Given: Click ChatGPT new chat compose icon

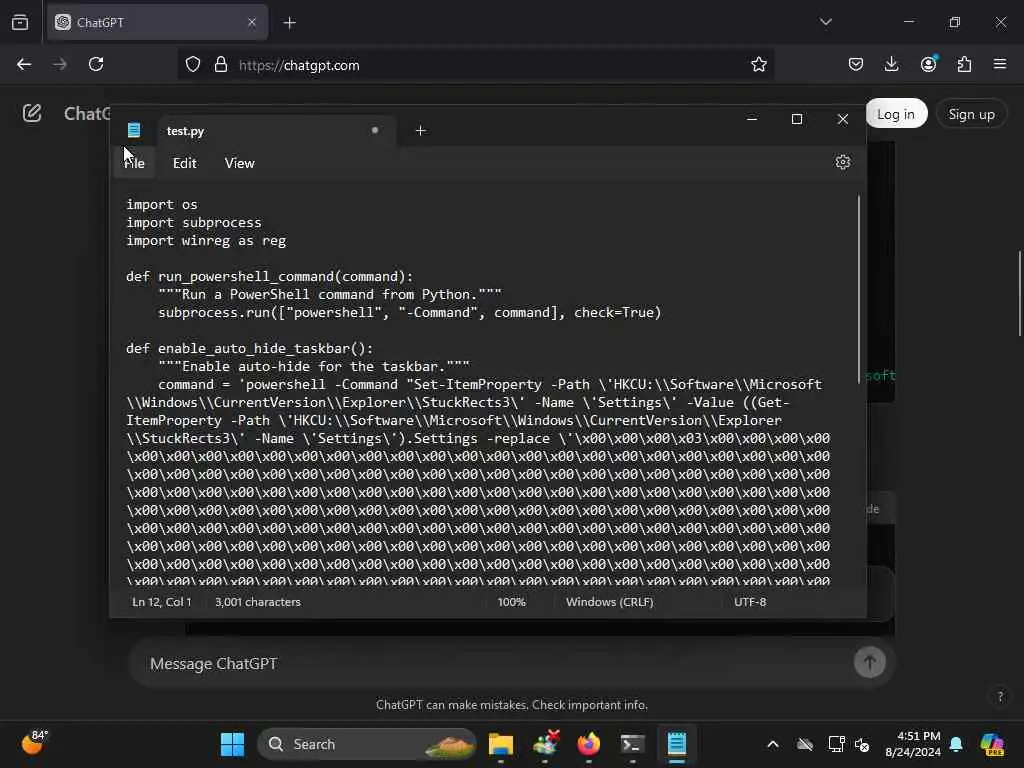Looking at the screenshot, I should point(32,113).
